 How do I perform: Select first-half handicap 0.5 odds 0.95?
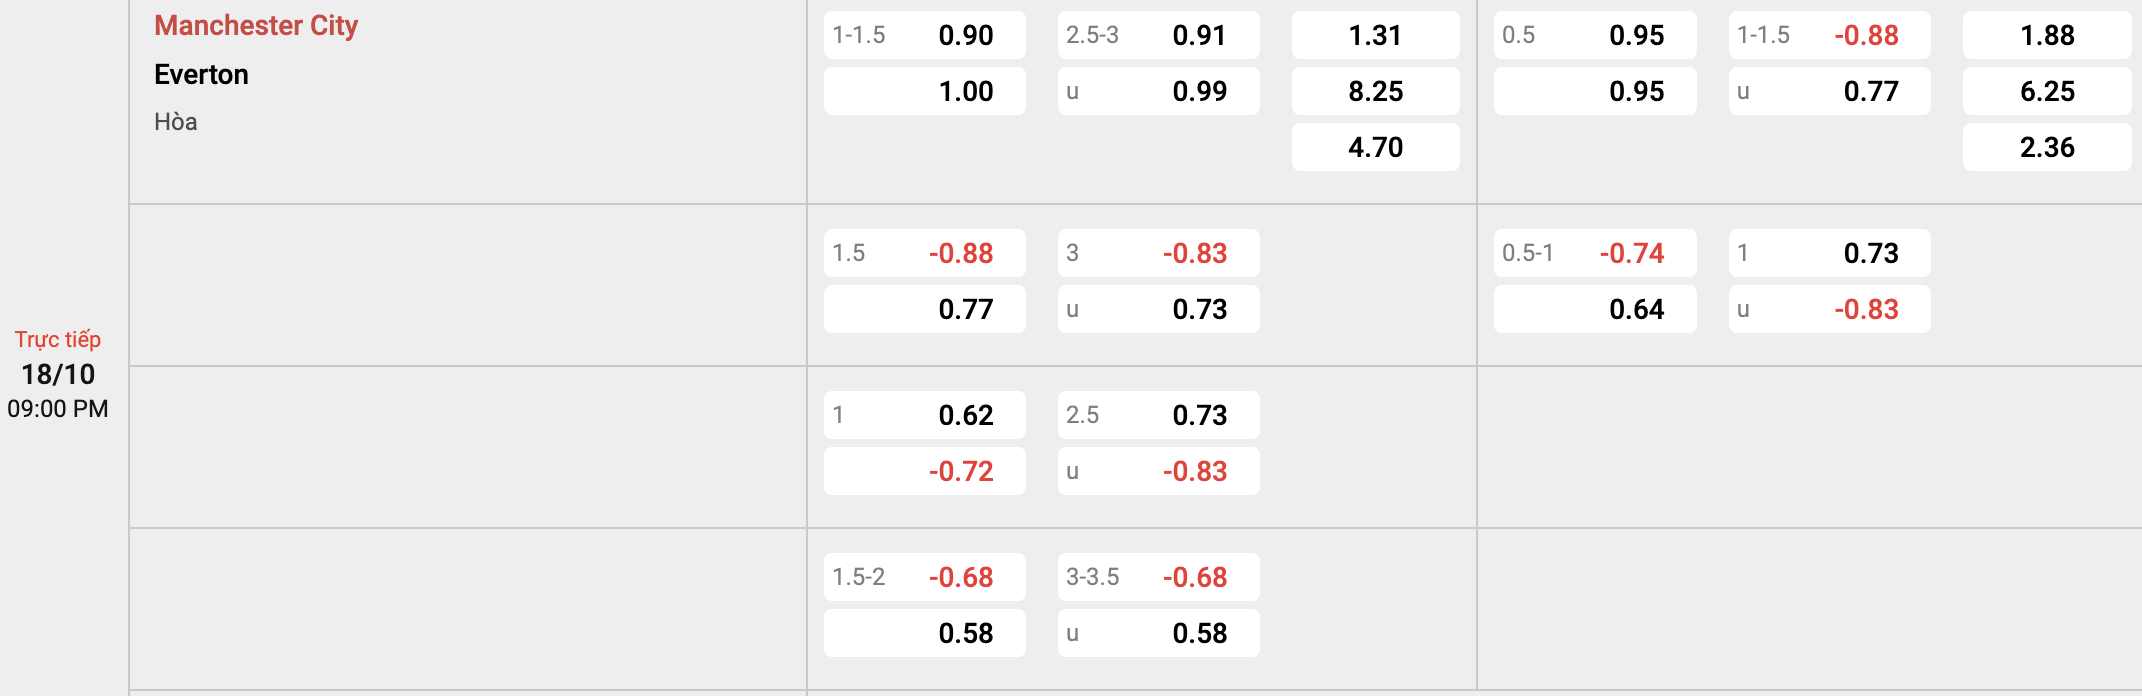1595,35
